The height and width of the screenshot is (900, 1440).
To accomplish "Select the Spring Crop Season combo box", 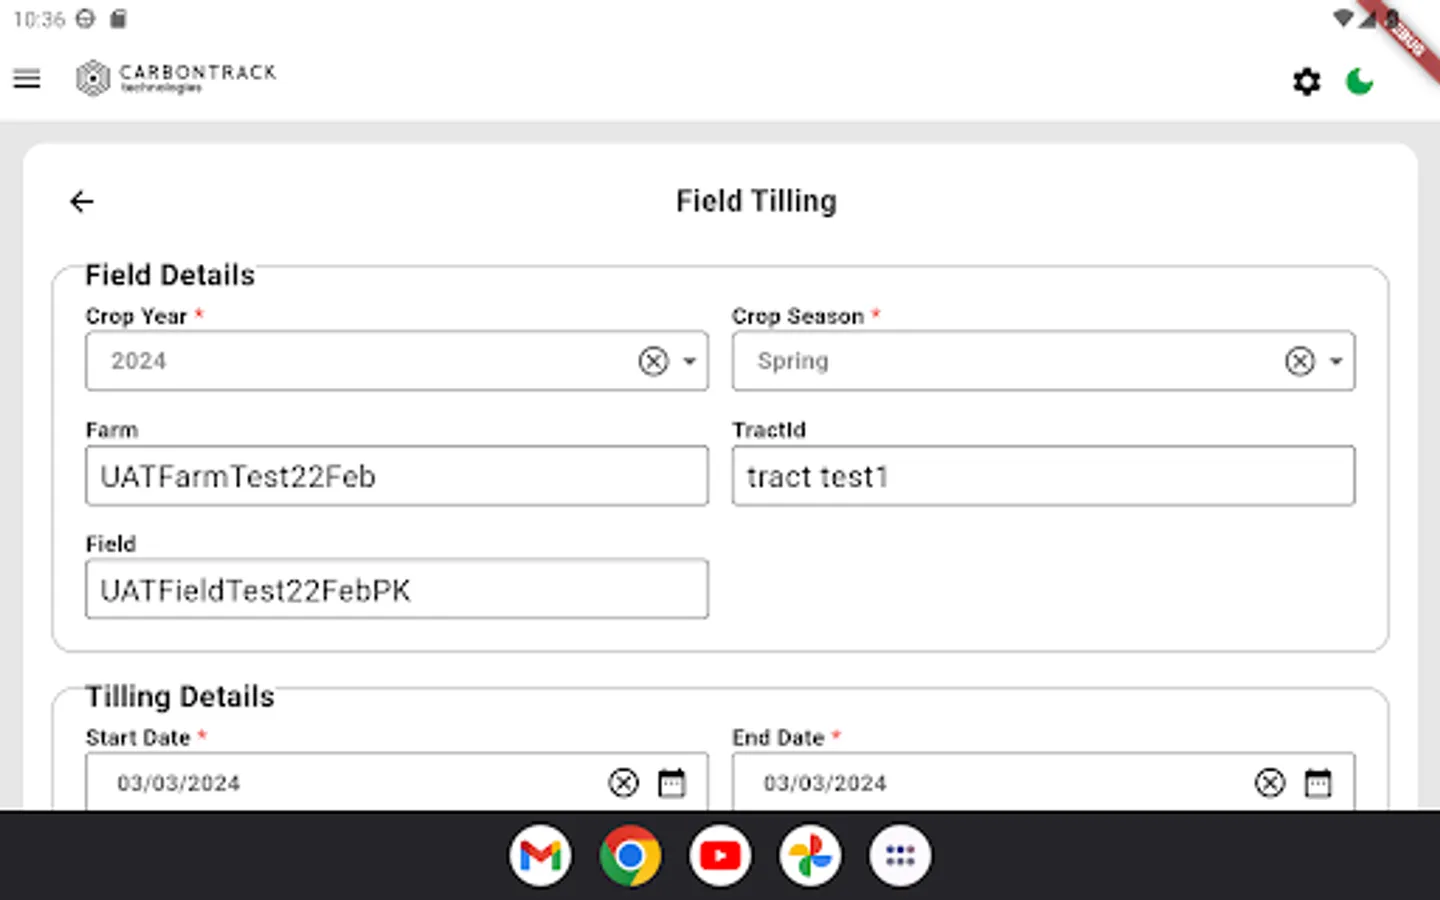I will pyautogui.click(x=1043, y=361).
